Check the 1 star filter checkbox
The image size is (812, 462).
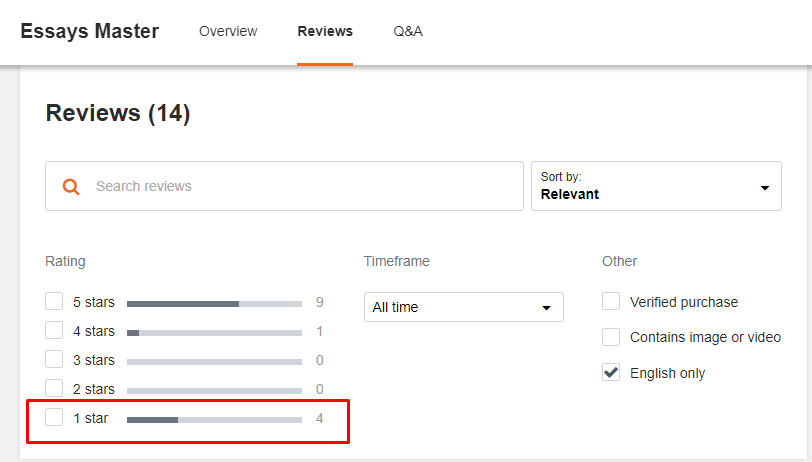coord(54,417)
